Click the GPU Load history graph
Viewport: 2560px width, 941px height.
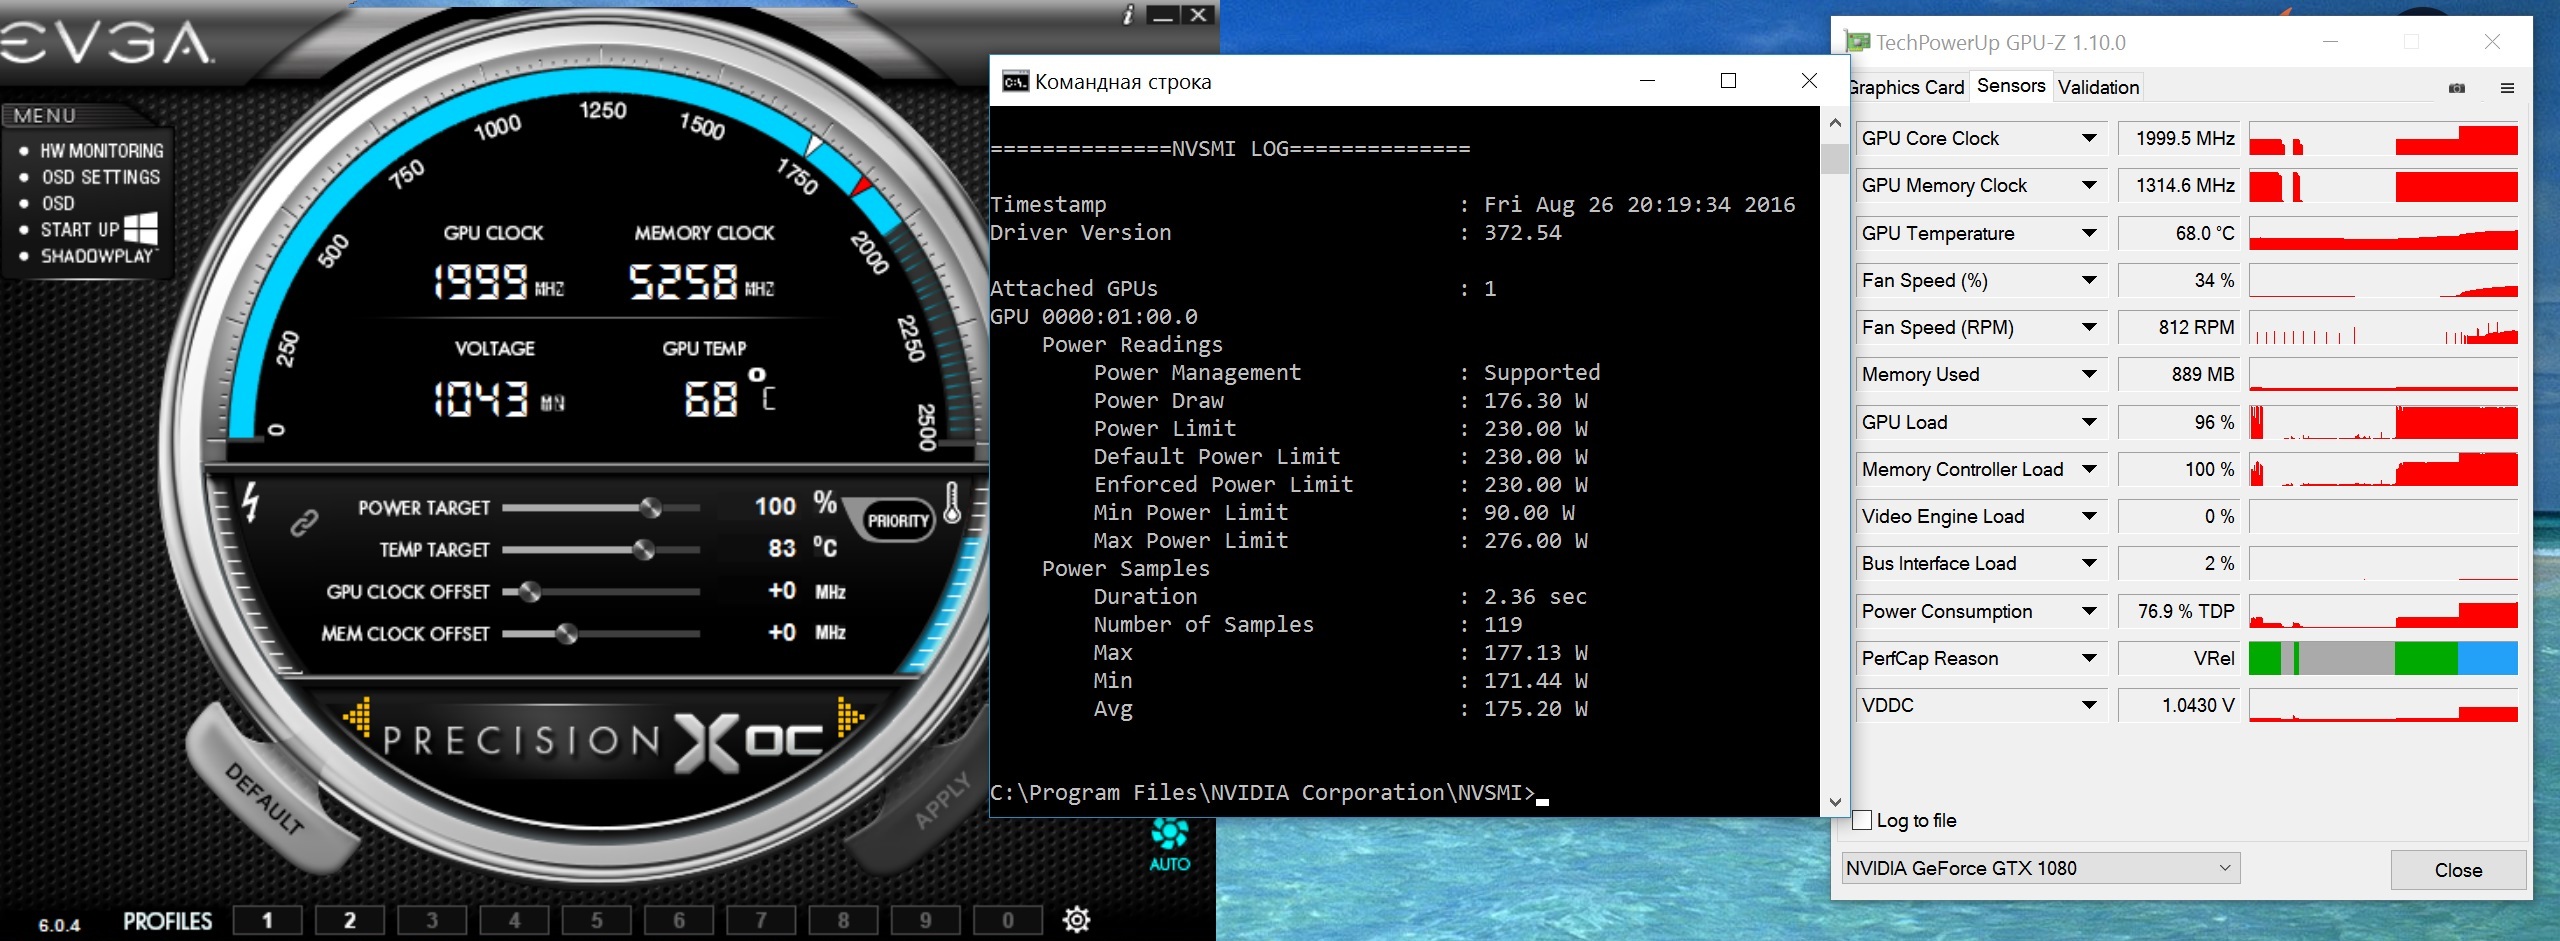pyautogui.click(x=2383, y=422)
